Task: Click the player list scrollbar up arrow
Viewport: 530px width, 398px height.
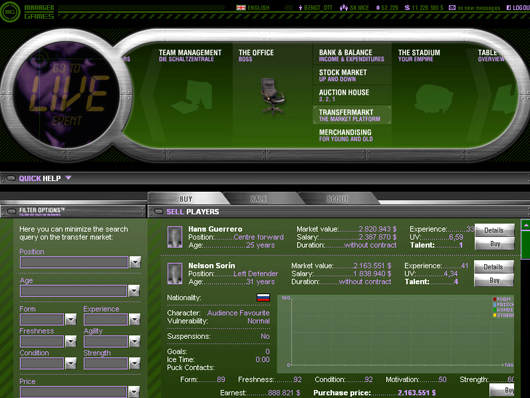Action: tap(526, 225)
